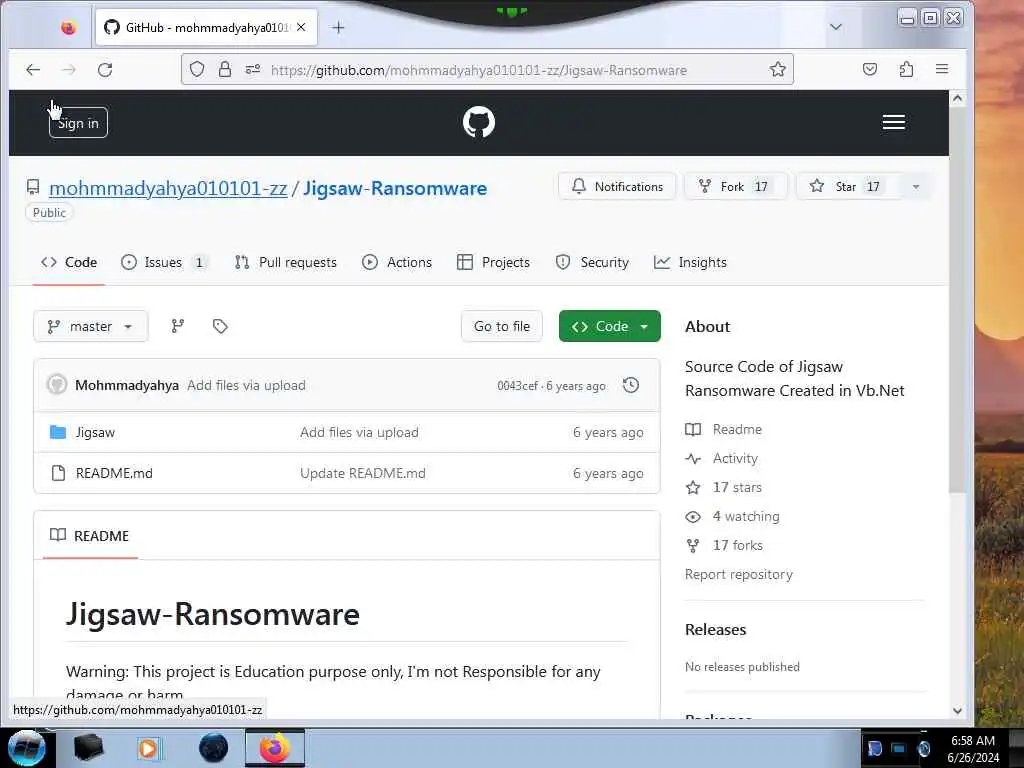Click Mohmmadyahya author name

[127, 385]
